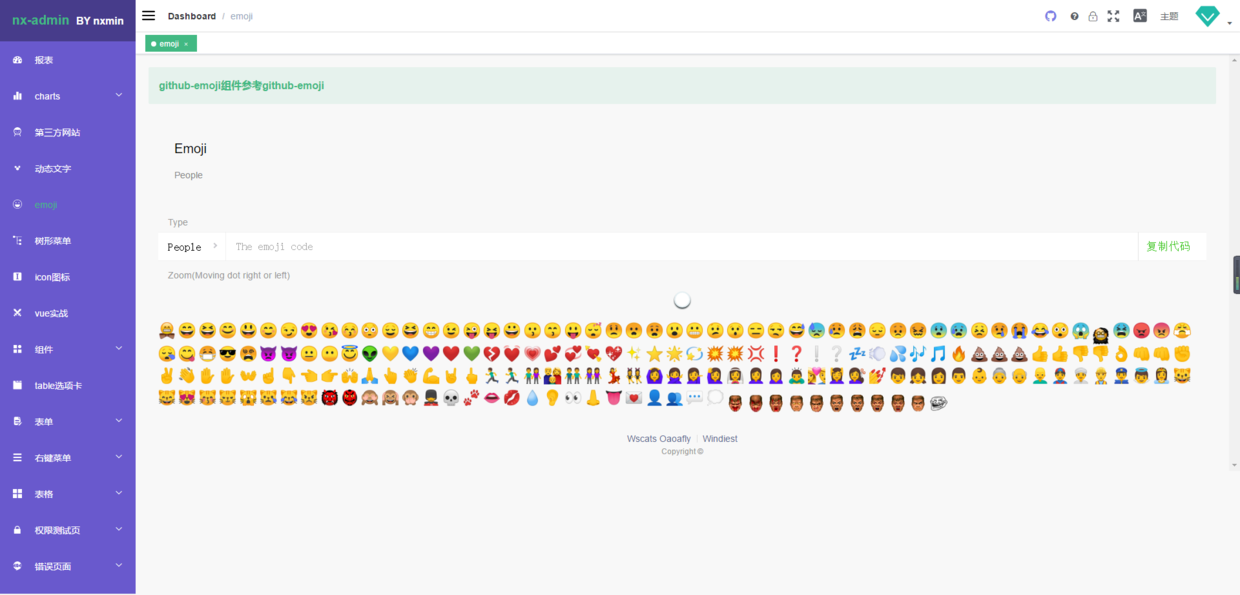Screen dimensions: 1240x595
Task: Open the user avatar dropdown
Action: (1207, 15)
